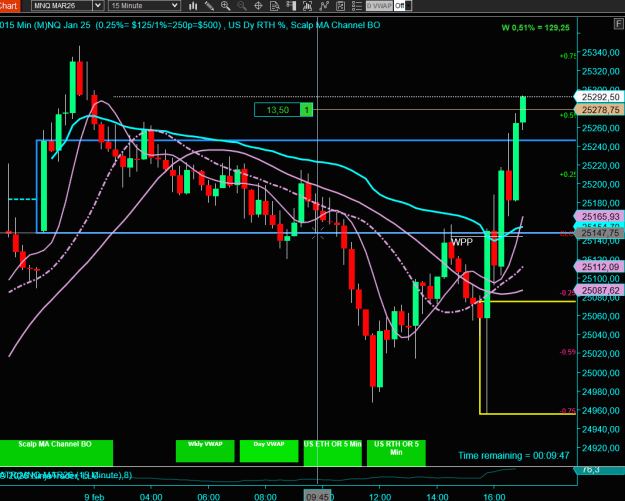Click the 13,50 position P&L marker
Screen dimensions: 625x501
tap(277, 110)
